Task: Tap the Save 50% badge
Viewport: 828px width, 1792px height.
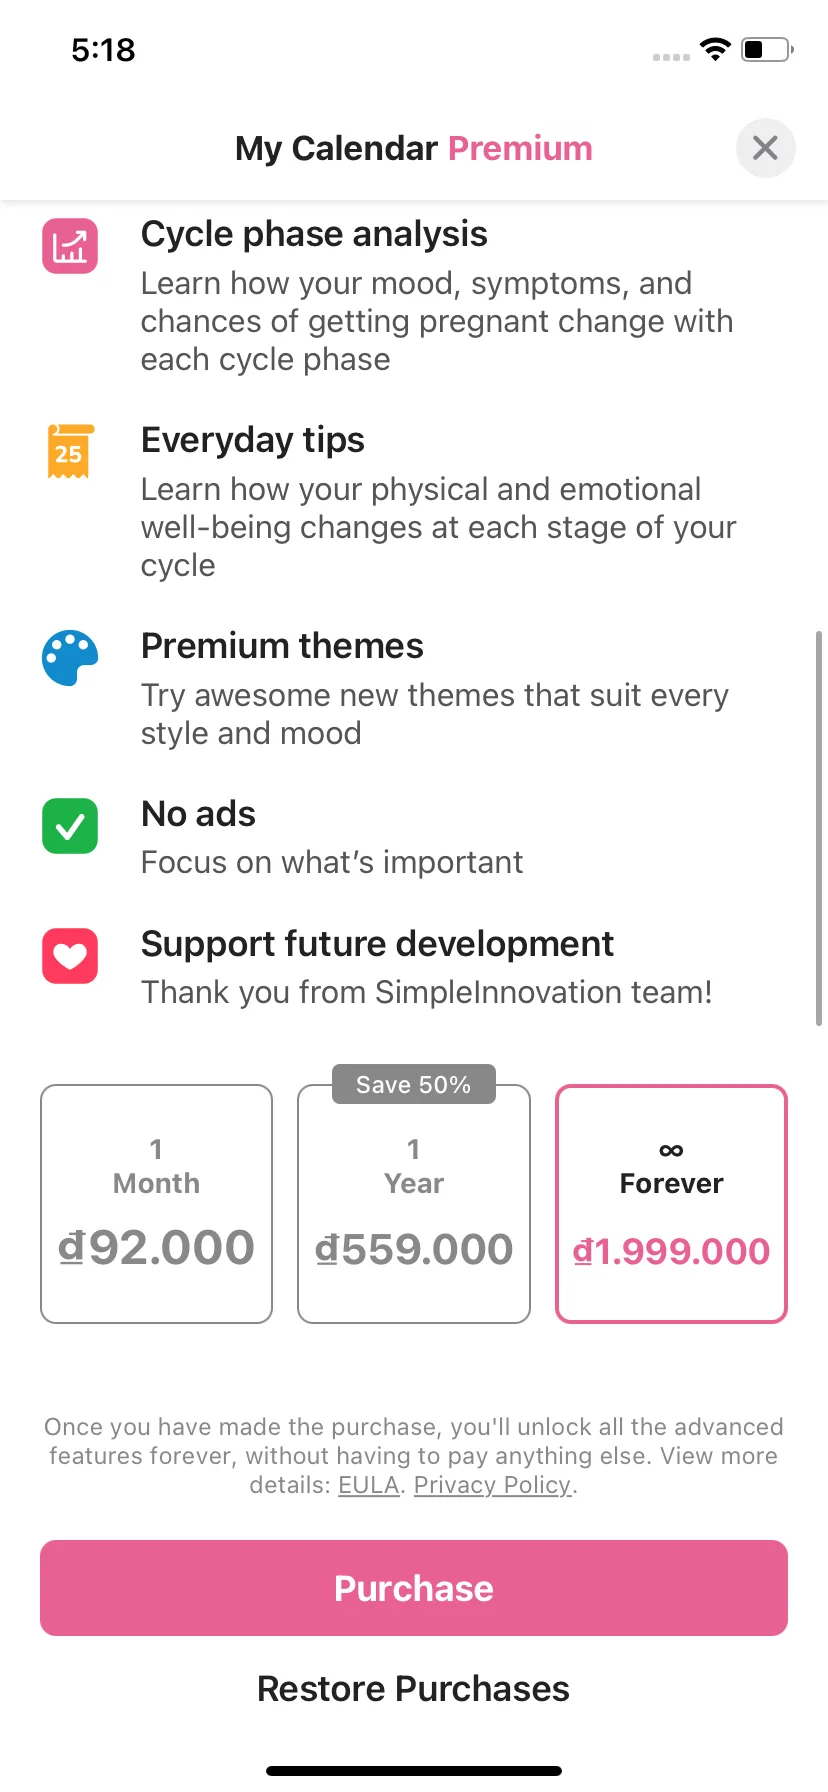Action: (414, 1084)
